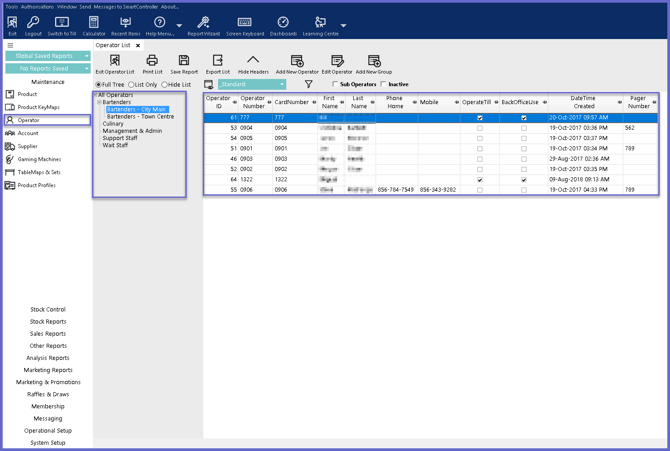The height and width of the screenshot is (451, 670).
Task: Open the Window menu
Action: coord(67,6)
